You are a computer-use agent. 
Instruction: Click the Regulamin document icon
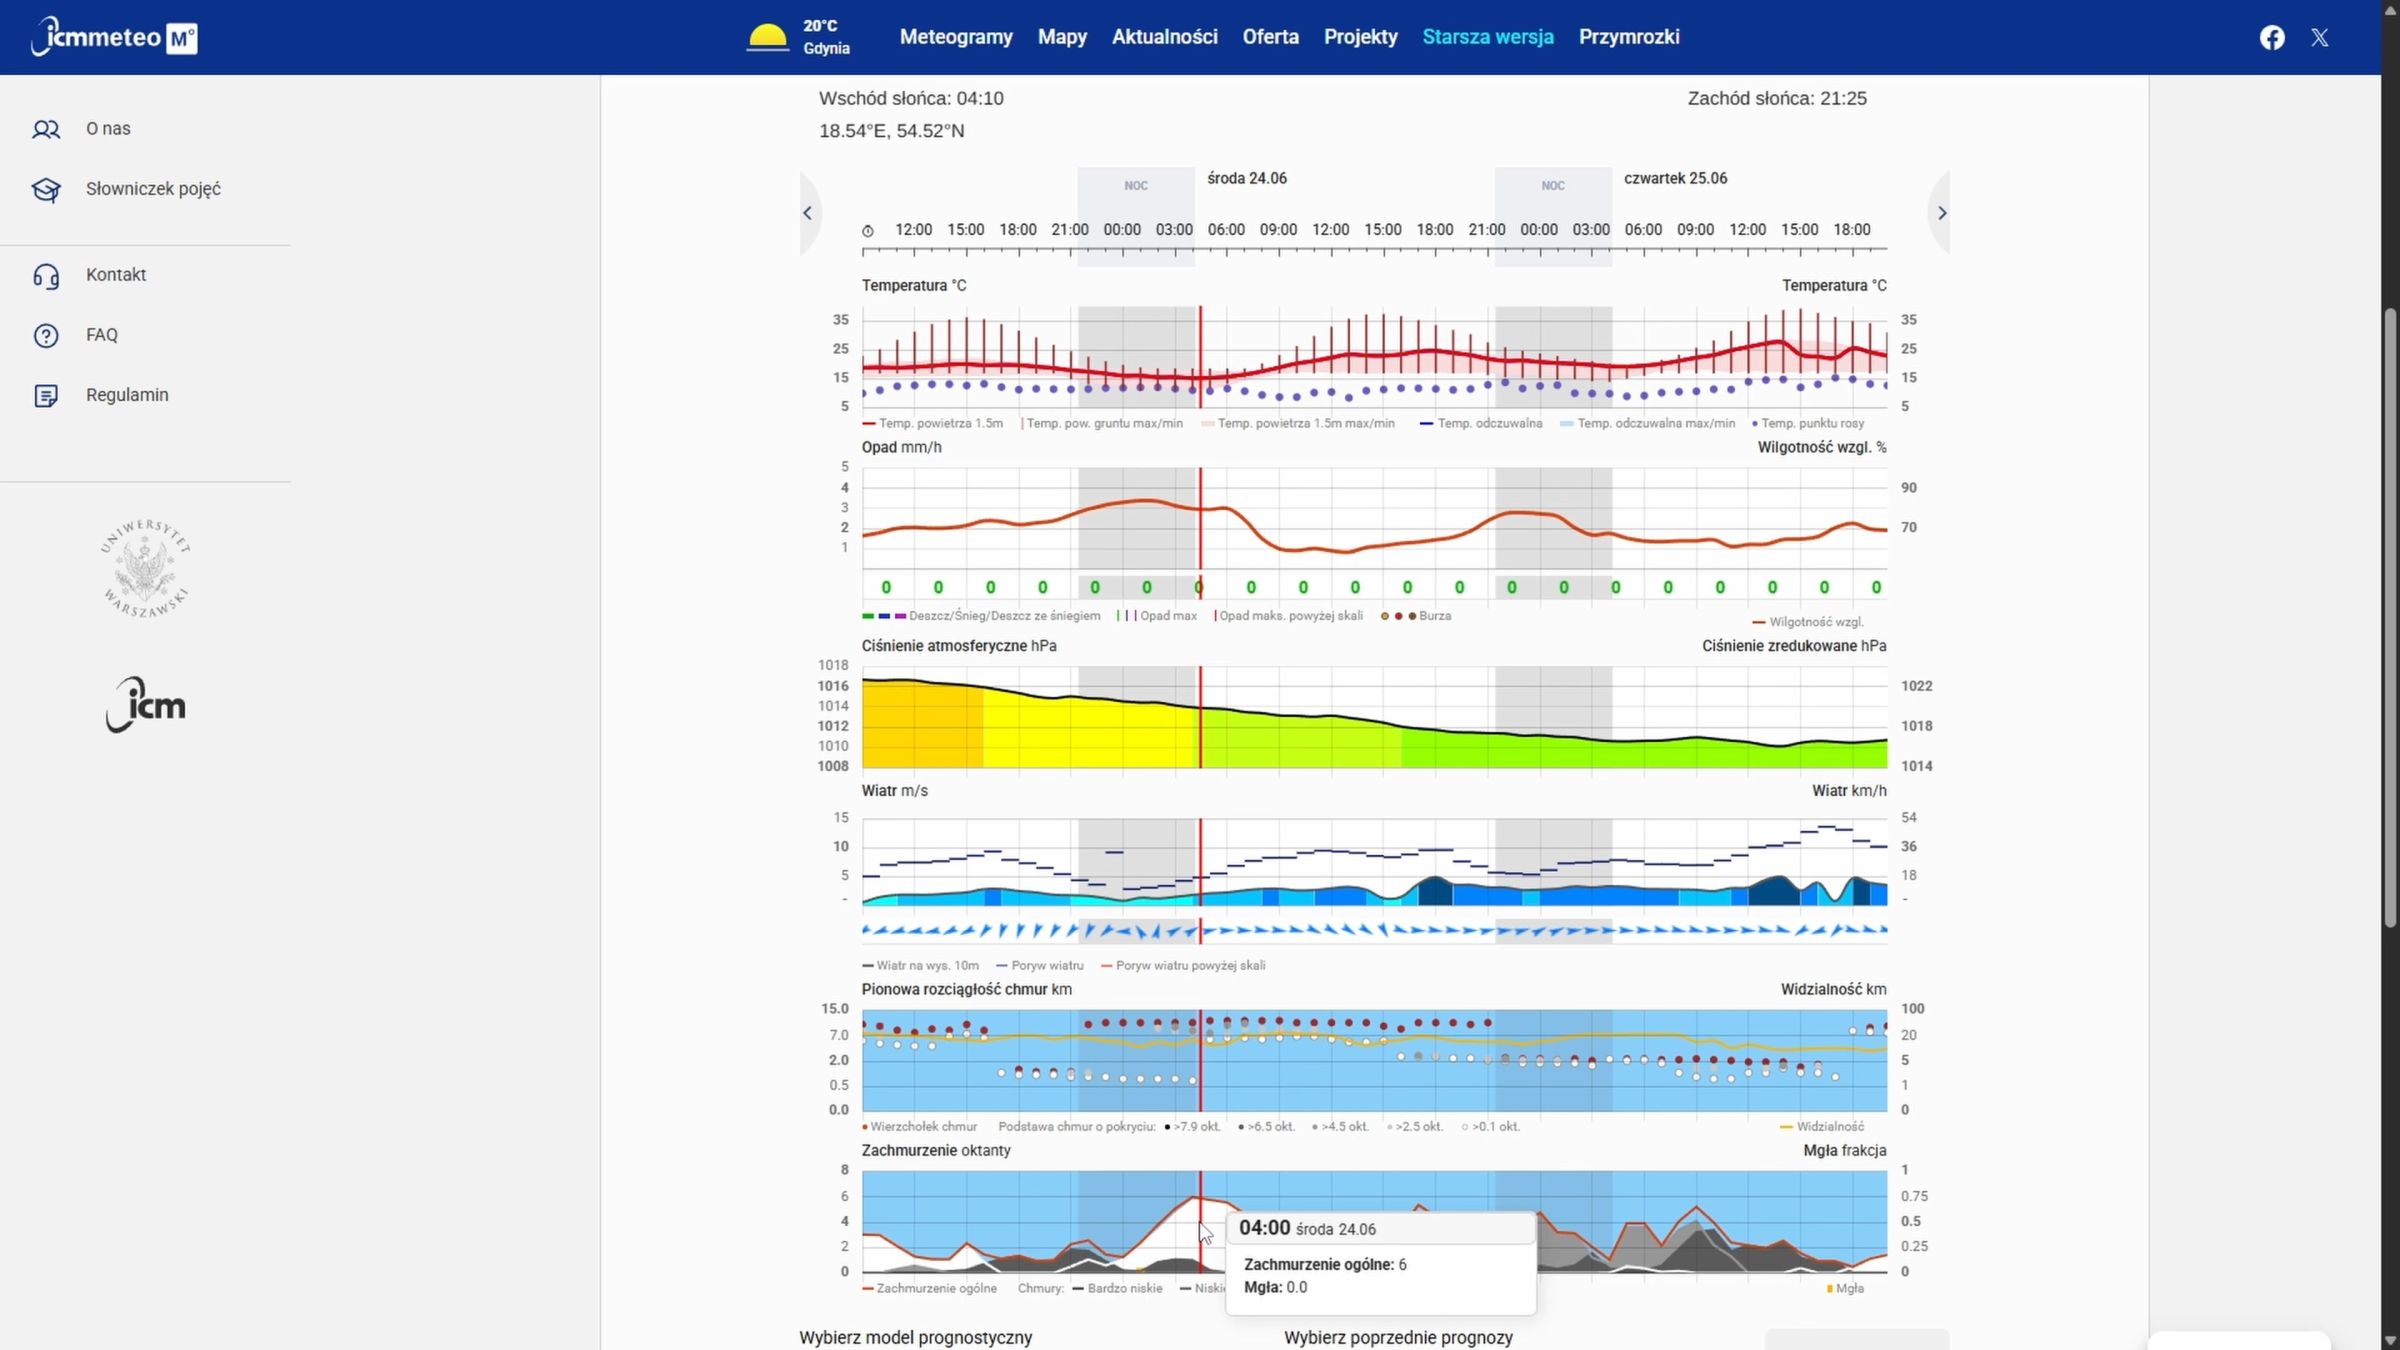point(46,395)
